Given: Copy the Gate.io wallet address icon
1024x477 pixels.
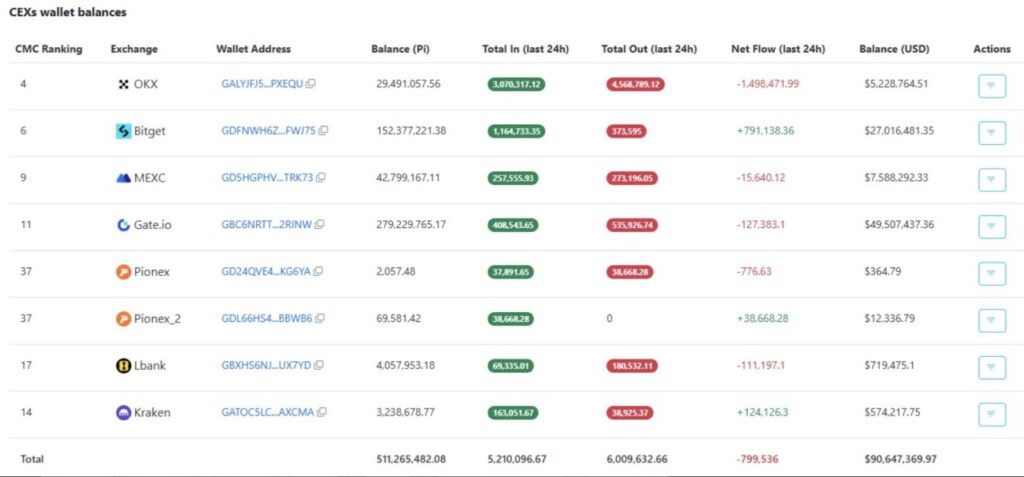Looking at the screenshot, I should 320,225.
